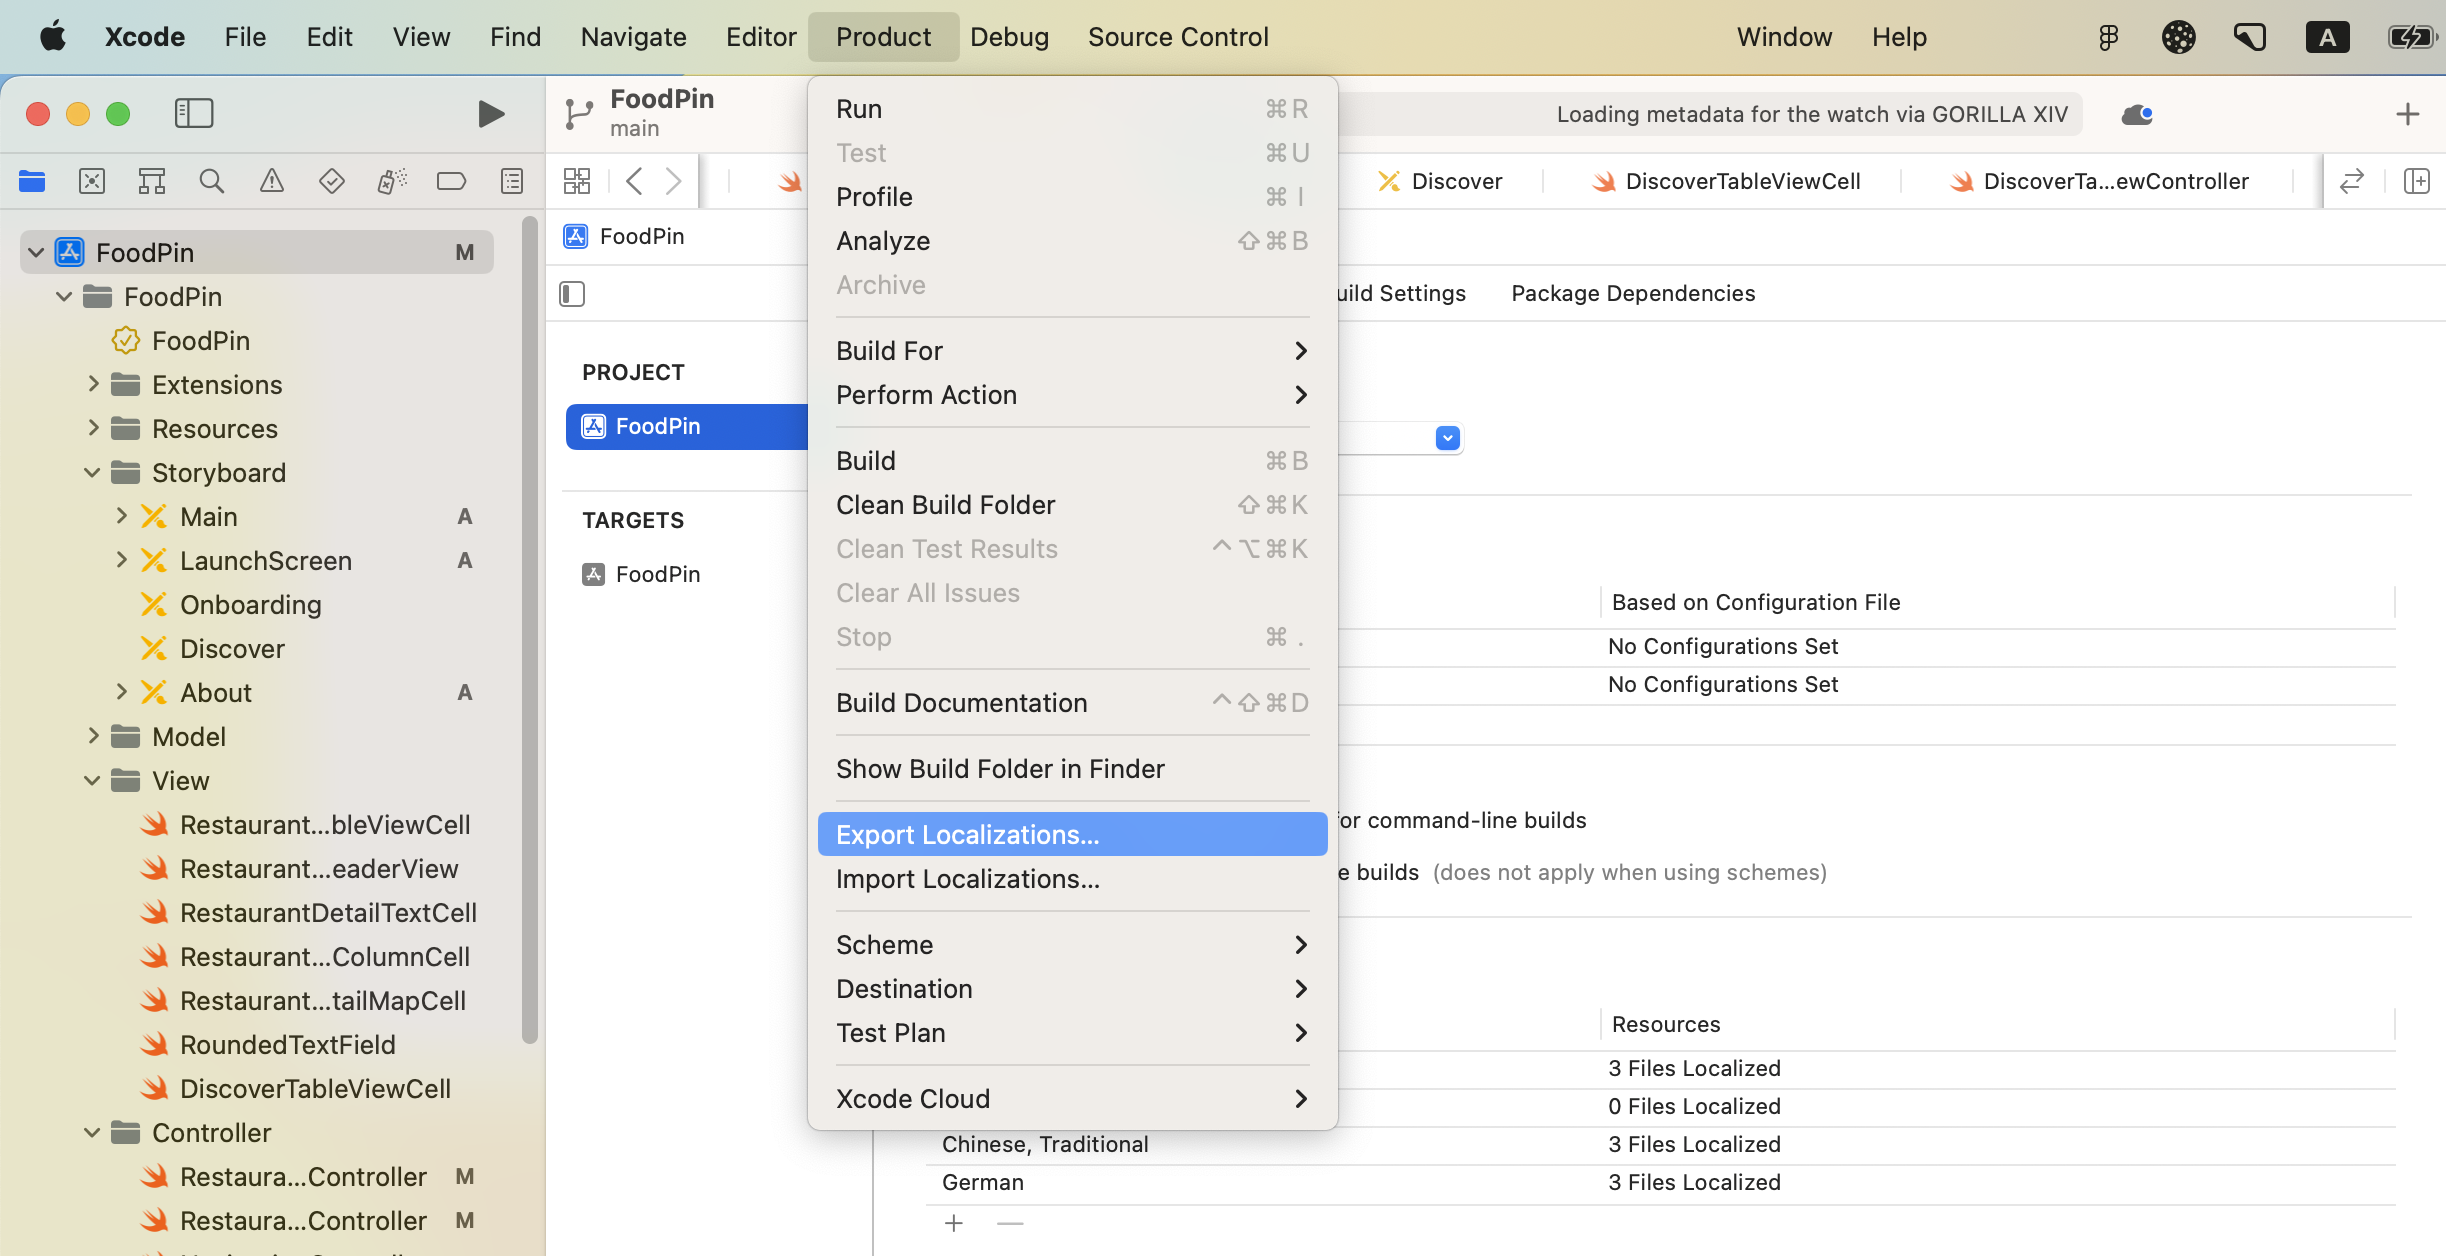Open the Breakpoint navigator icon

pos(451,181)
